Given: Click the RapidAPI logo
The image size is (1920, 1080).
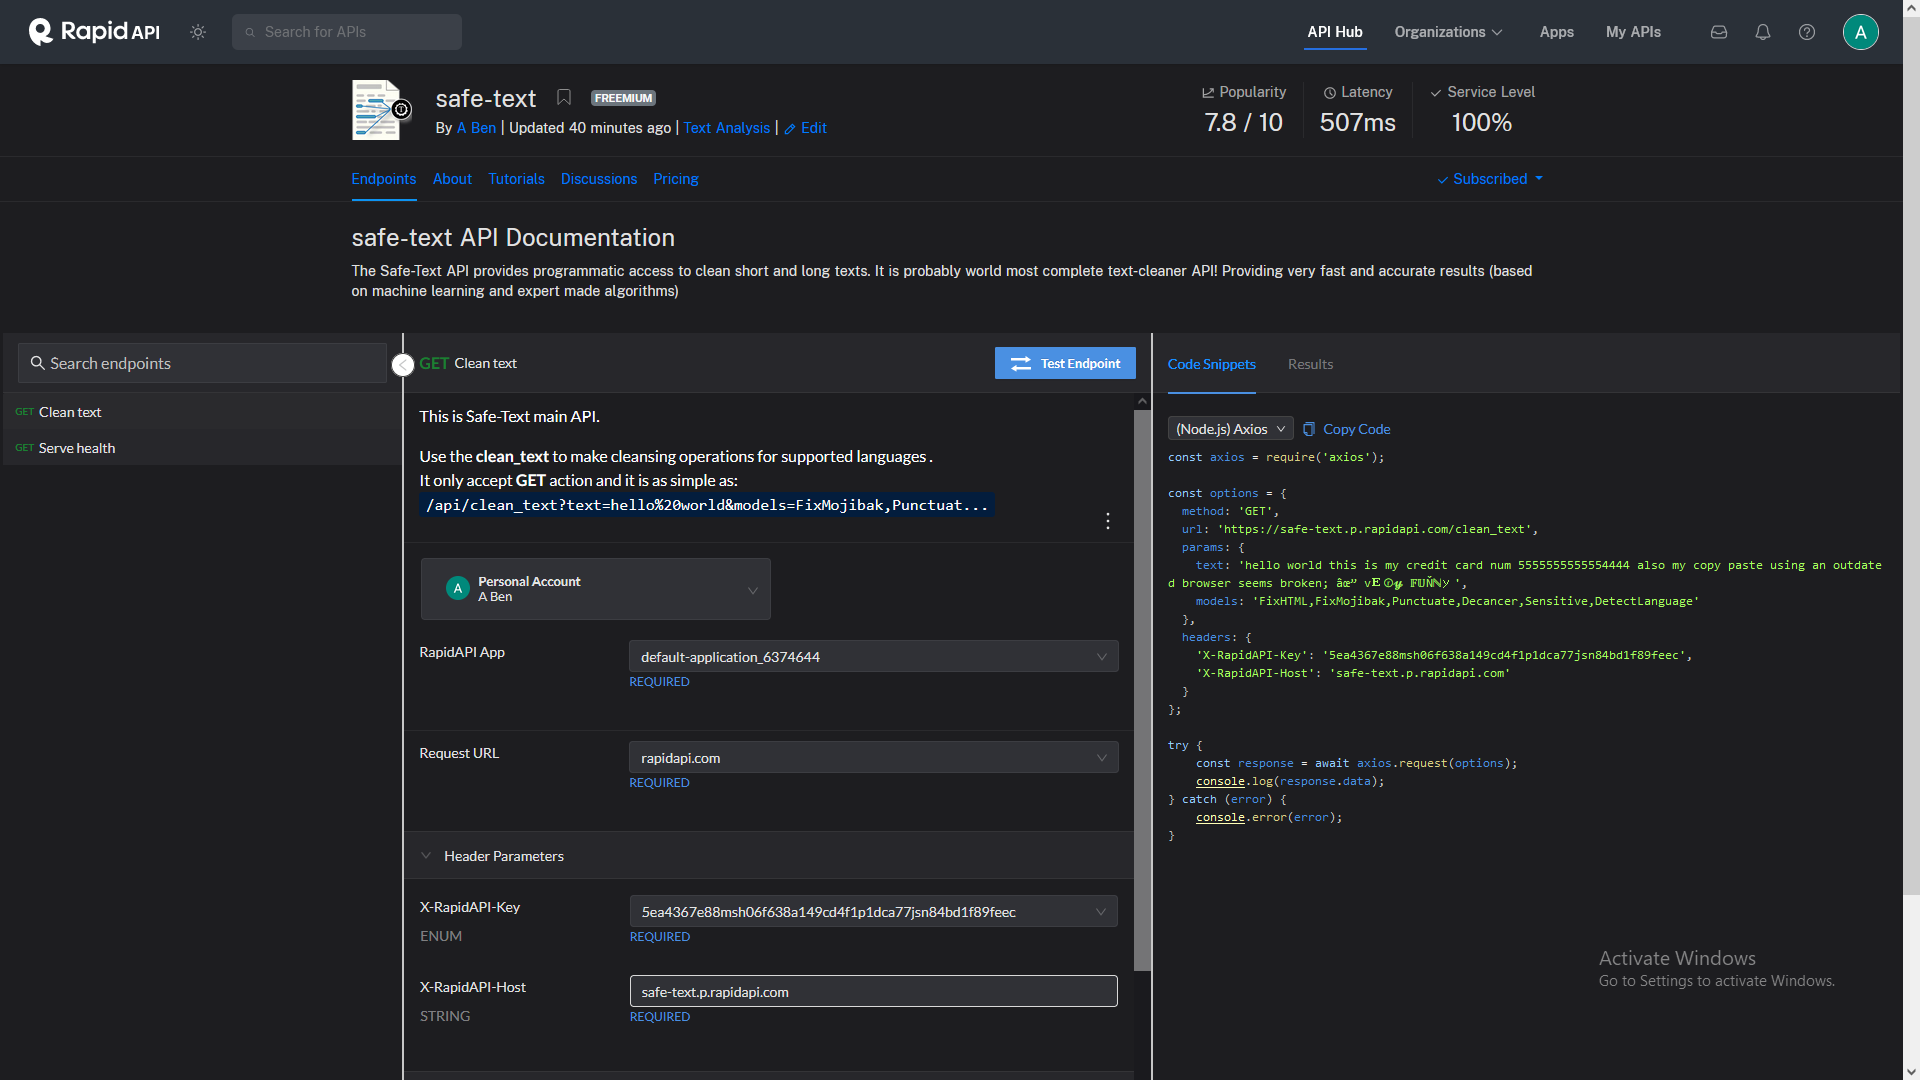Looking at the screenshot, I should (95, 32).
